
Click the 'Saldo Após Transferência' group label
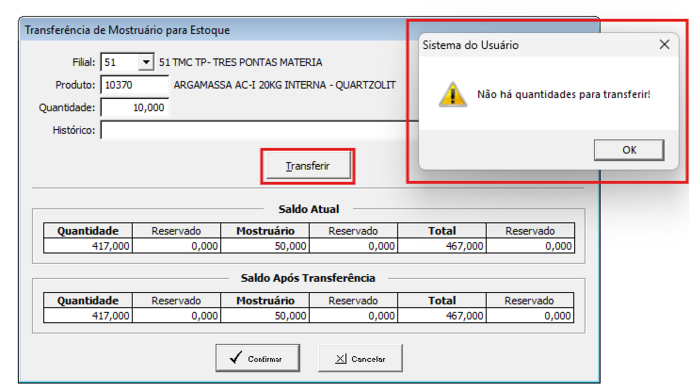click(x=308, y=278)
